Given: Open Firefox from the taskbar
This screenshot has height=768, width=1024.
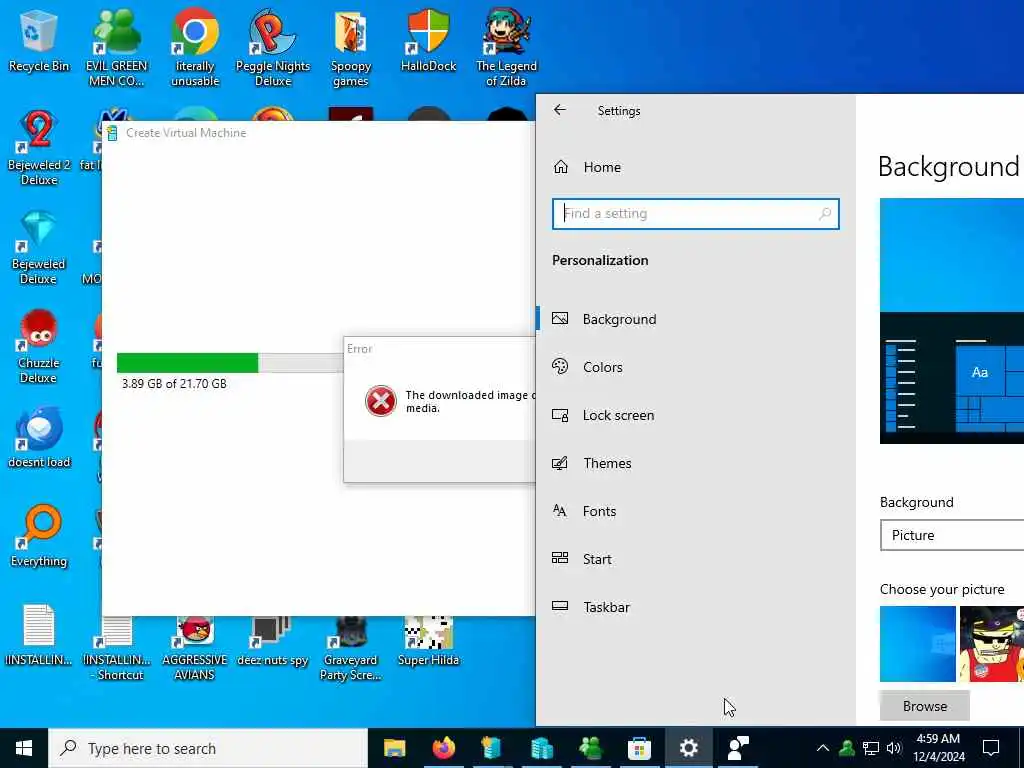Looking at the screenshot, I should click(x=444, y=748).
